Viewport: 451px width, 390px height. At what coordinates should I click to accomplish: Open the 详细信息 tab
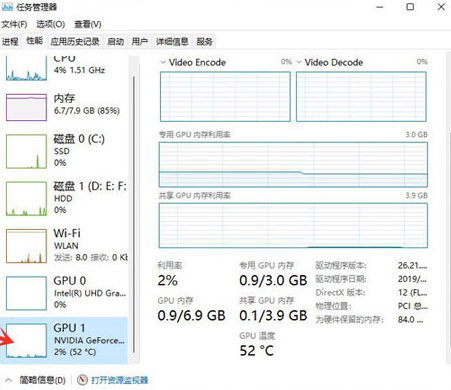172,41
